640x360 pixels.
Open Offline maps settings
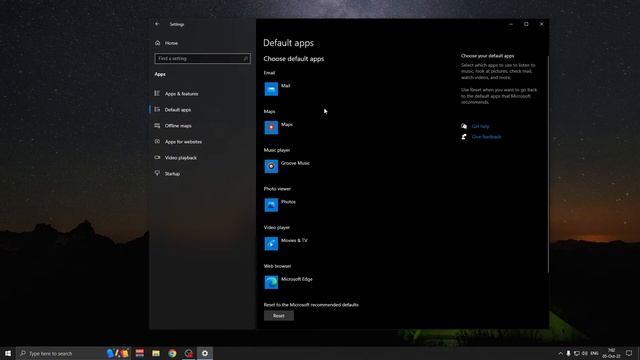[x=178, y=125]
